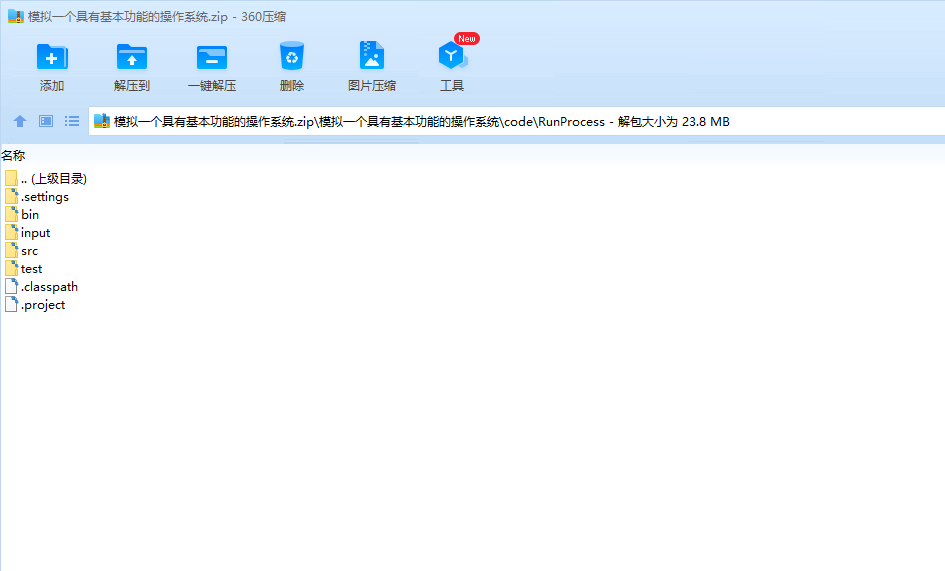Viewport: 945px width, 571px height.
Task: Open the Image Compression (图片压缩) tool
Action: pos(372,55)
